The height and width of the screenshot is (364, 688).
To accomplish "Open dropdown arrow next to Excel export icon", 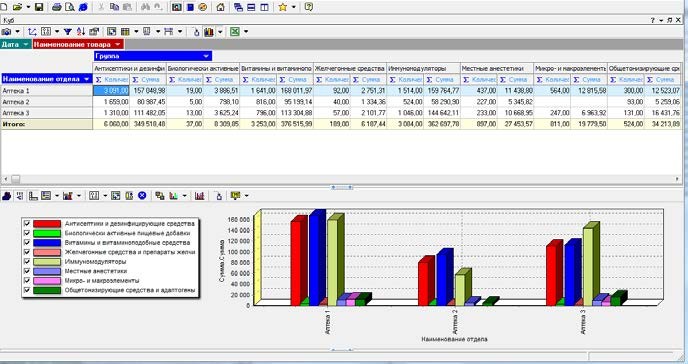I will point(246,32).
